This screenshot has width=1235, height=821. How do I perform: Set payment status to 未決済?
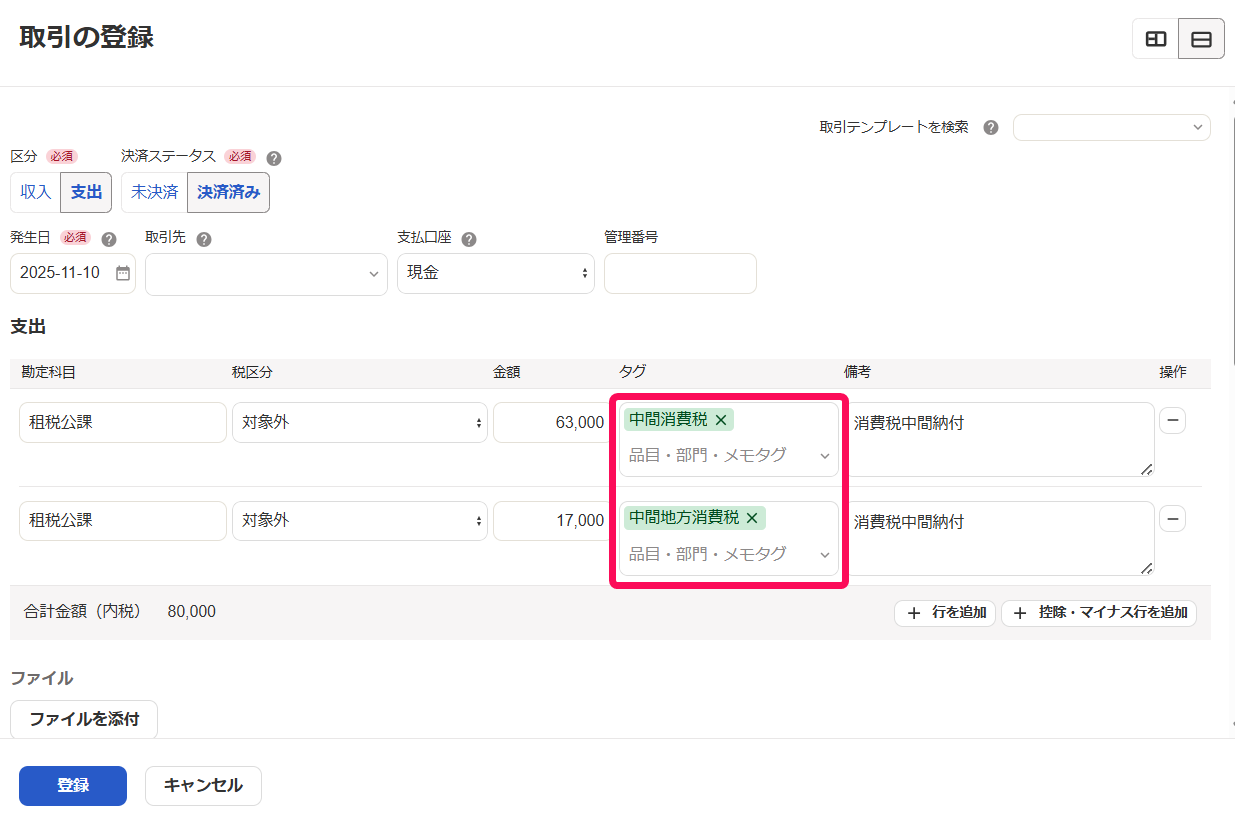[155, 192]
